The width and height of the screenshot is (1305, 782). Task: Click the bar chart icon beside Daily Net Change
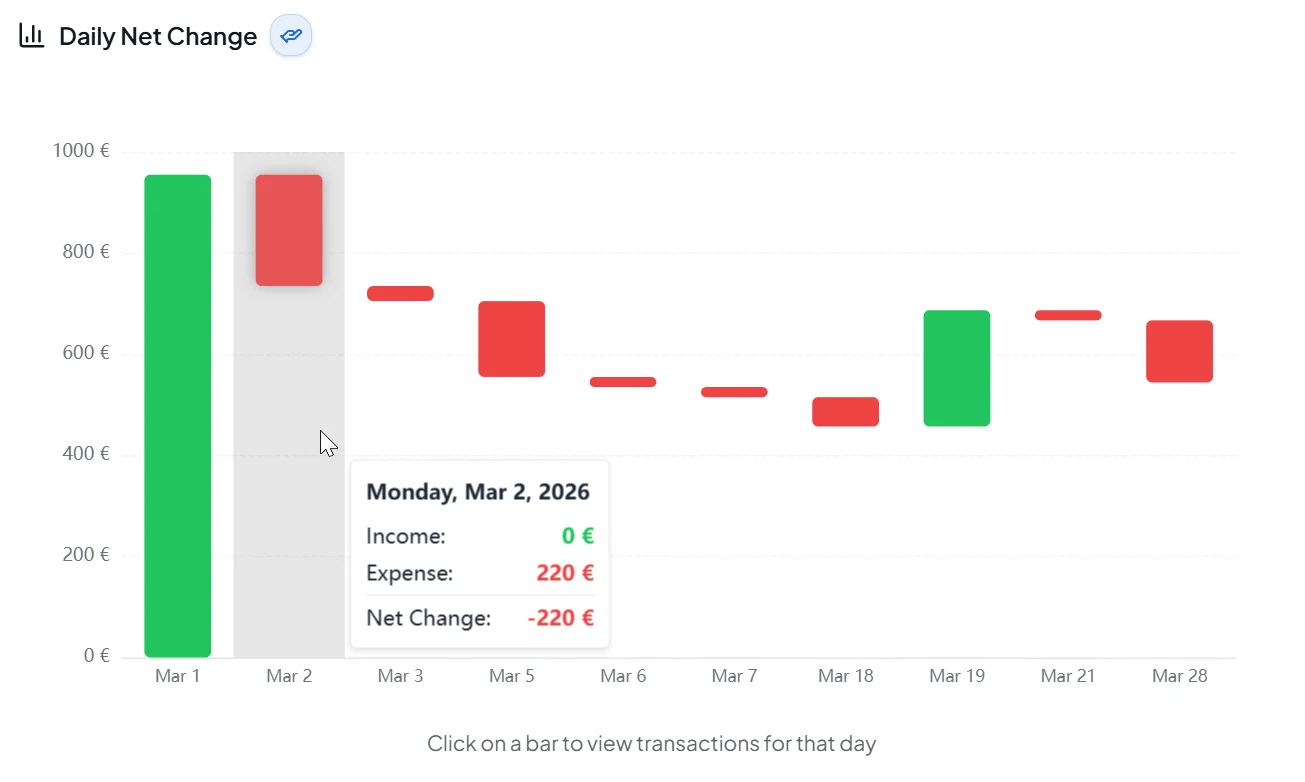click(31, 35)
